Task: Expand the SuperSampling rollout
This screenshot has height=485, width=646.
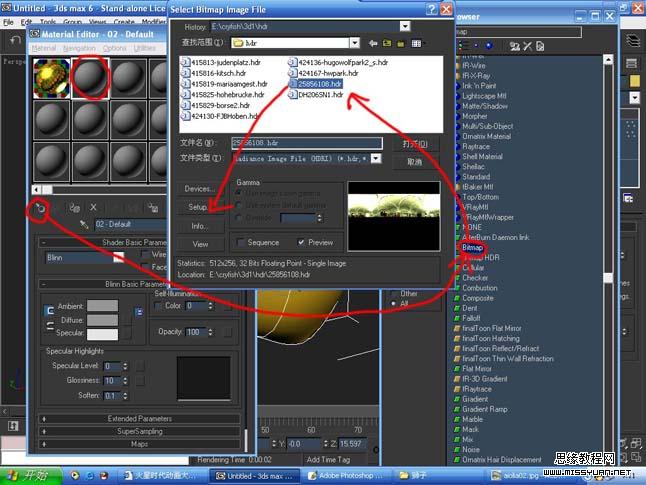Action: coord(139,431)
